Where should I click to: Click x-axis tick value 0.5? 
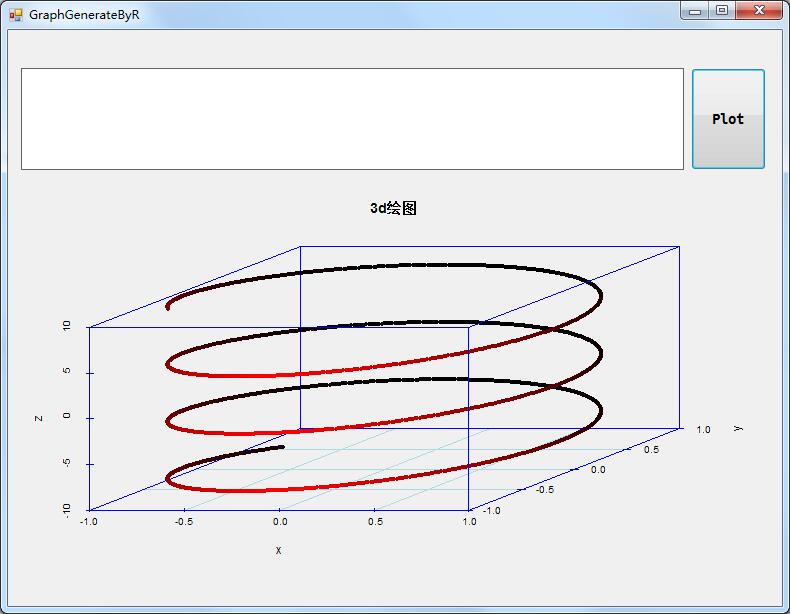[375, 521]
